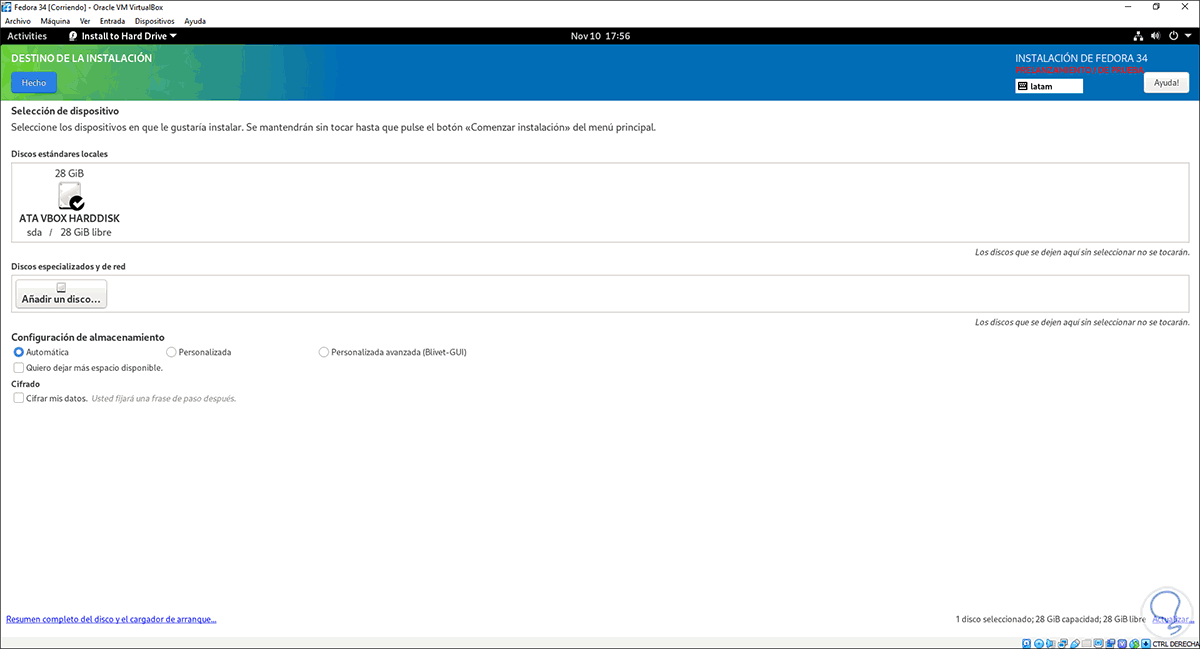The width and height of the screenshot is (1200, 649).
Task: Click the Ayuda! button
Action: tap(1166, 83)
